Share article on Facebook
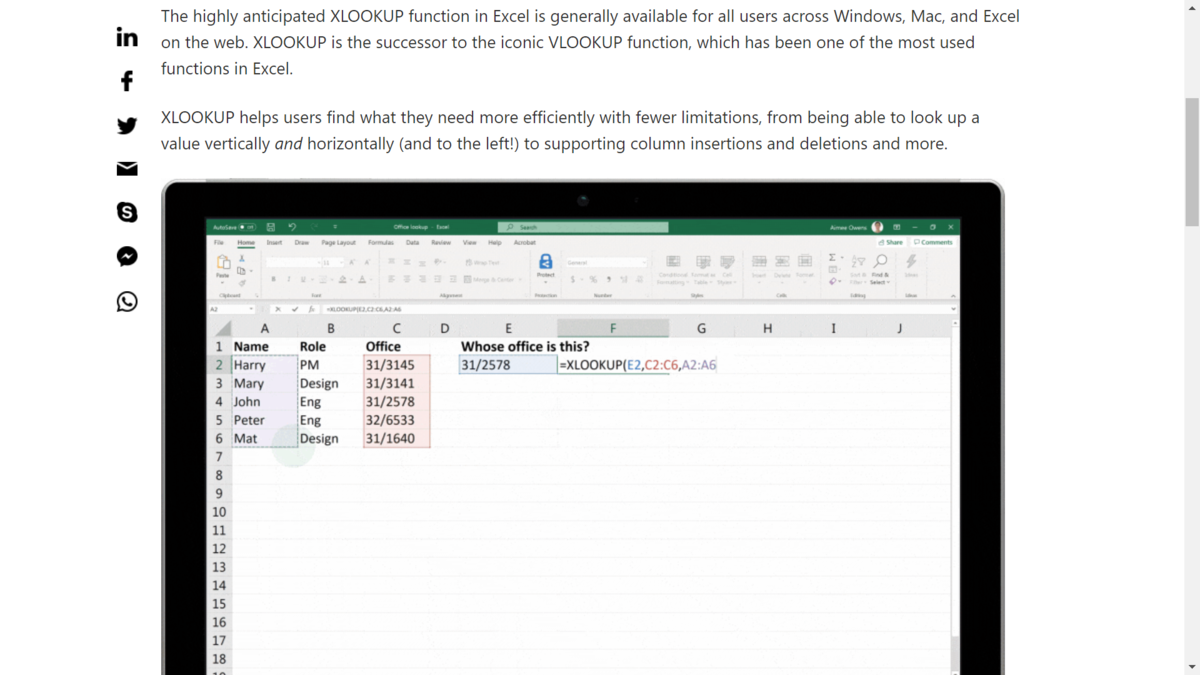Viewport: 1200px width, 675px height. tap(127, 81)
